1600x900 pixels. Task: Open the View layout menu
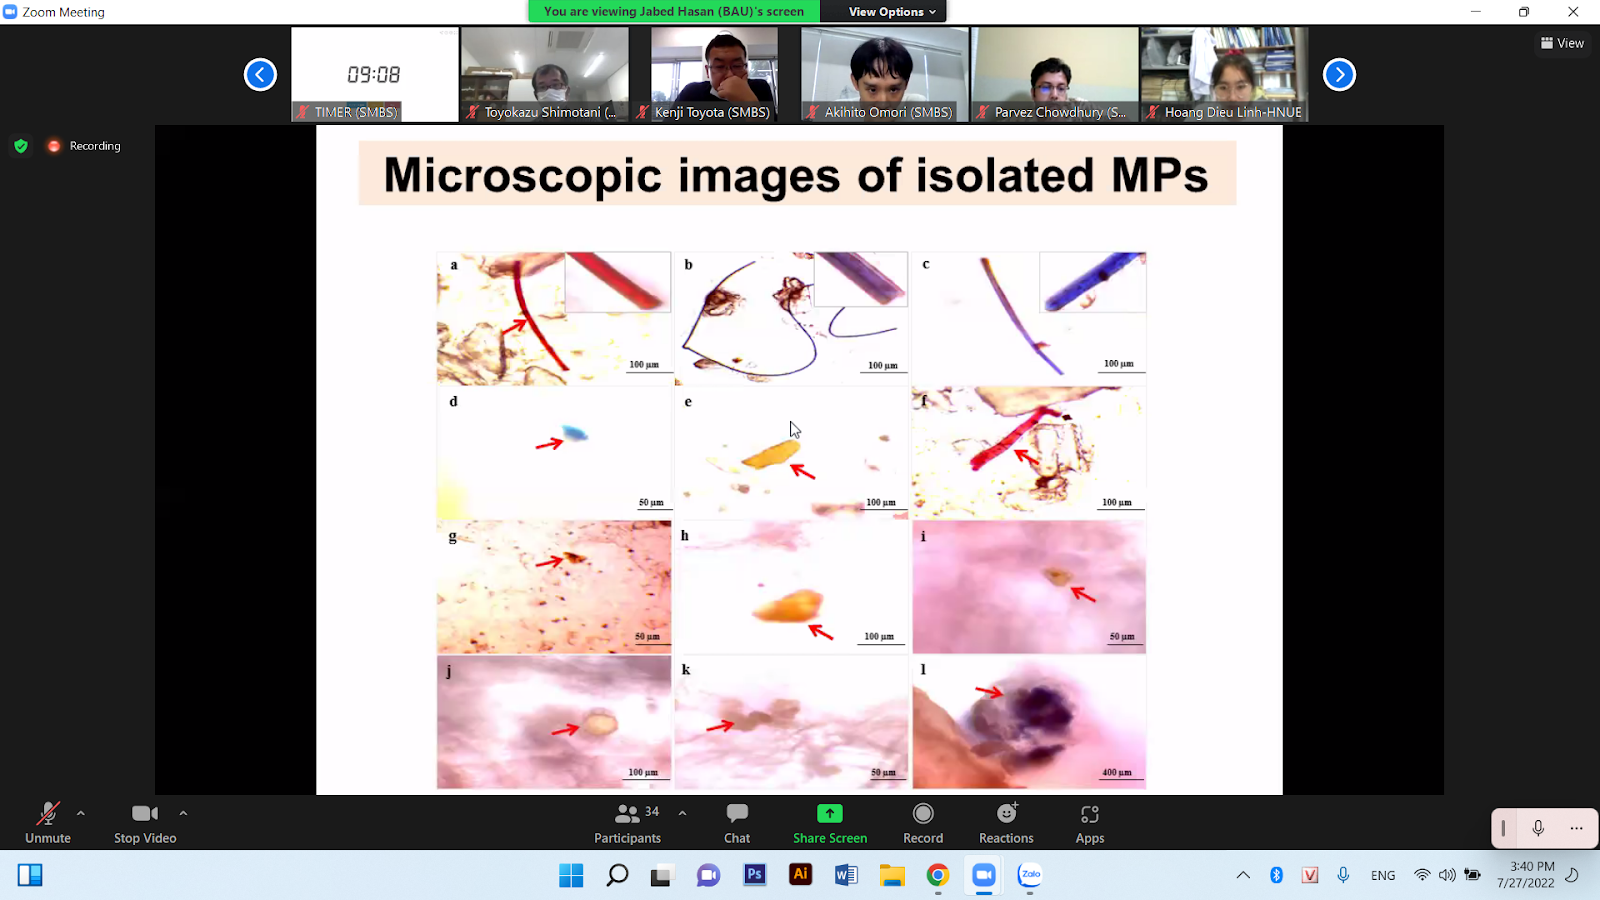[x=1562, y=43]
